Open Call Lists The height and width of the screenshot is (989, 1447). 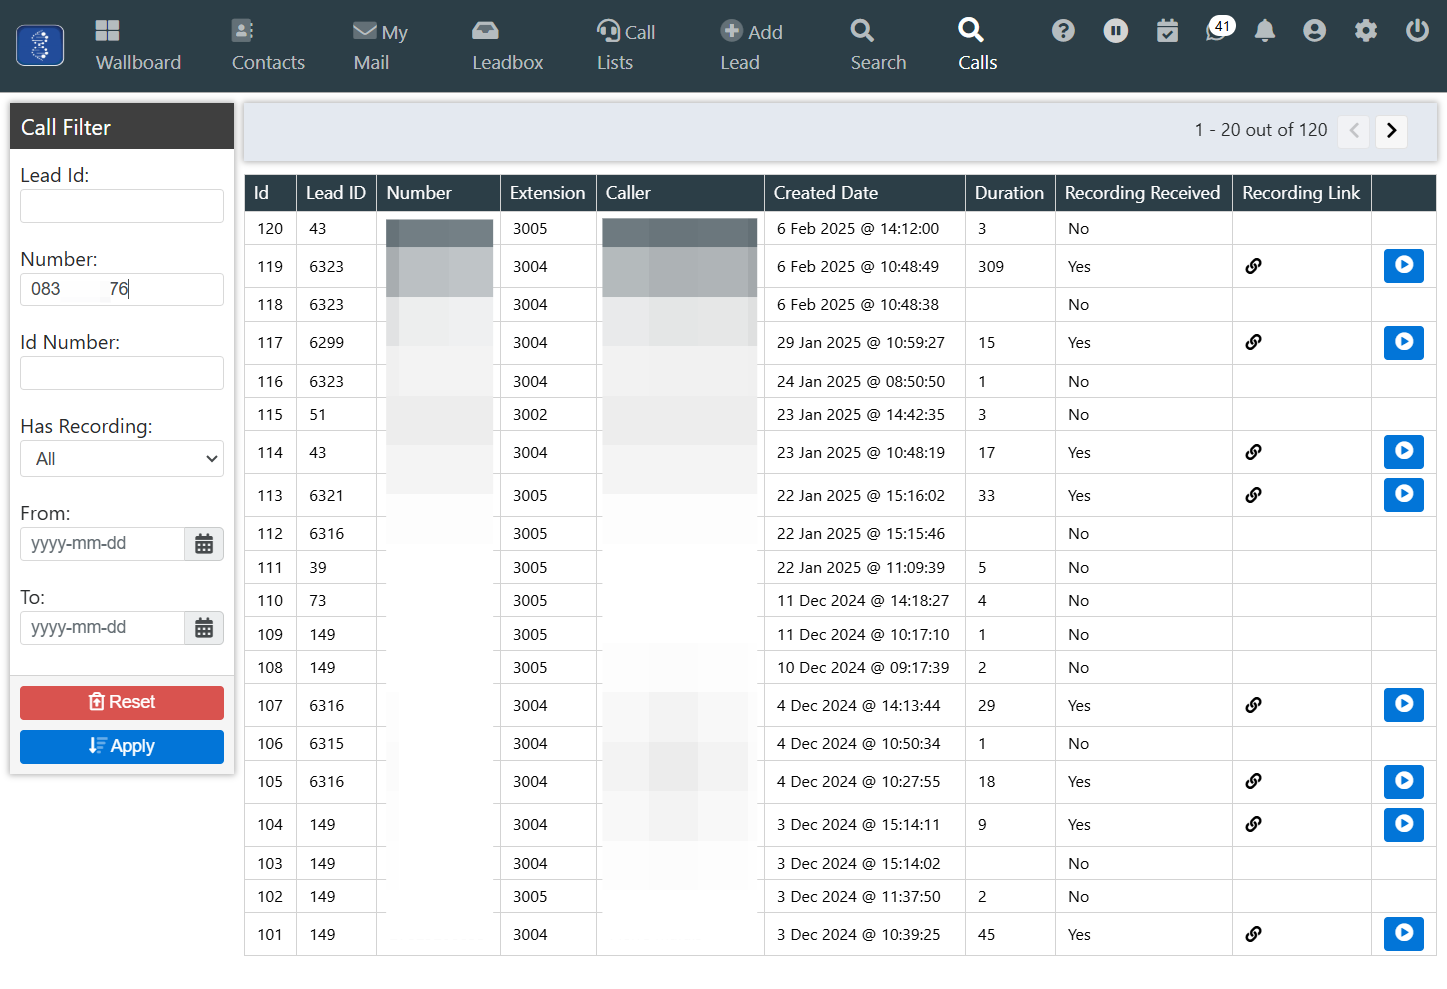point(626,46)
